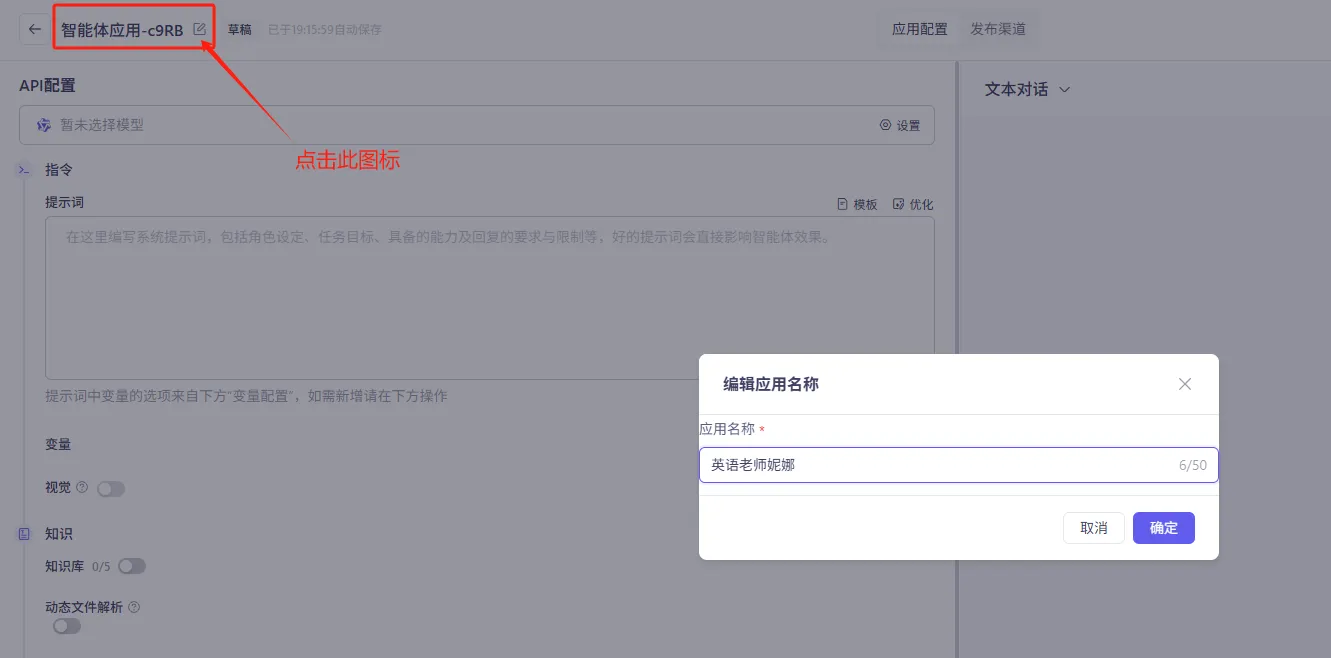Click the edit pencil icon beside app name
This screenshot has height=658, width=1331.
coord(200,29)
